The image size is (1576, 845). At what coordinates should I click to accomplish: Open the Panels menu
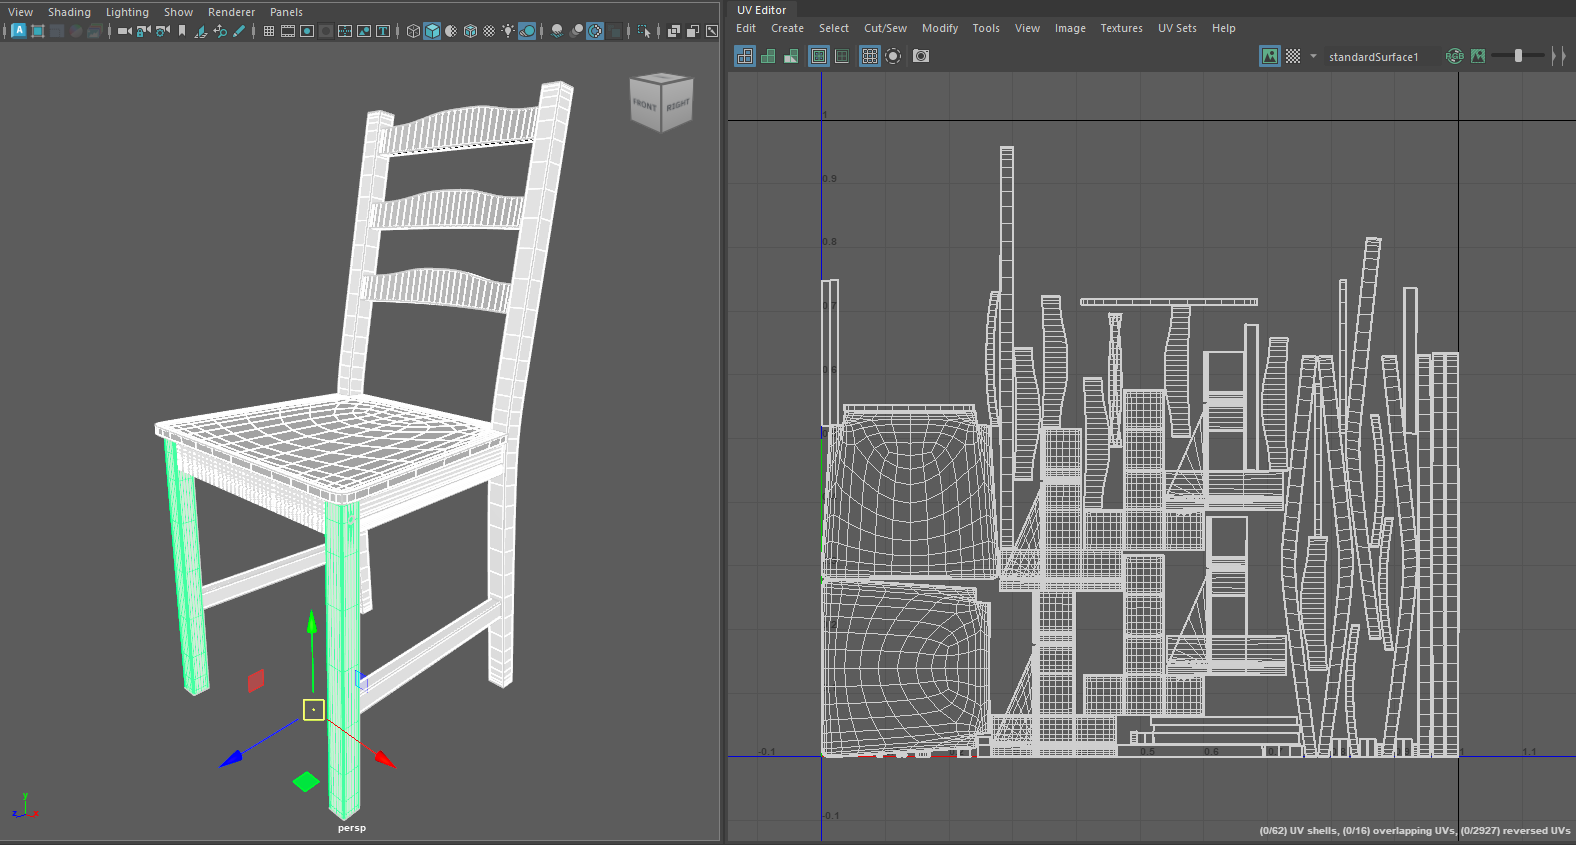(x=286, y=12)
